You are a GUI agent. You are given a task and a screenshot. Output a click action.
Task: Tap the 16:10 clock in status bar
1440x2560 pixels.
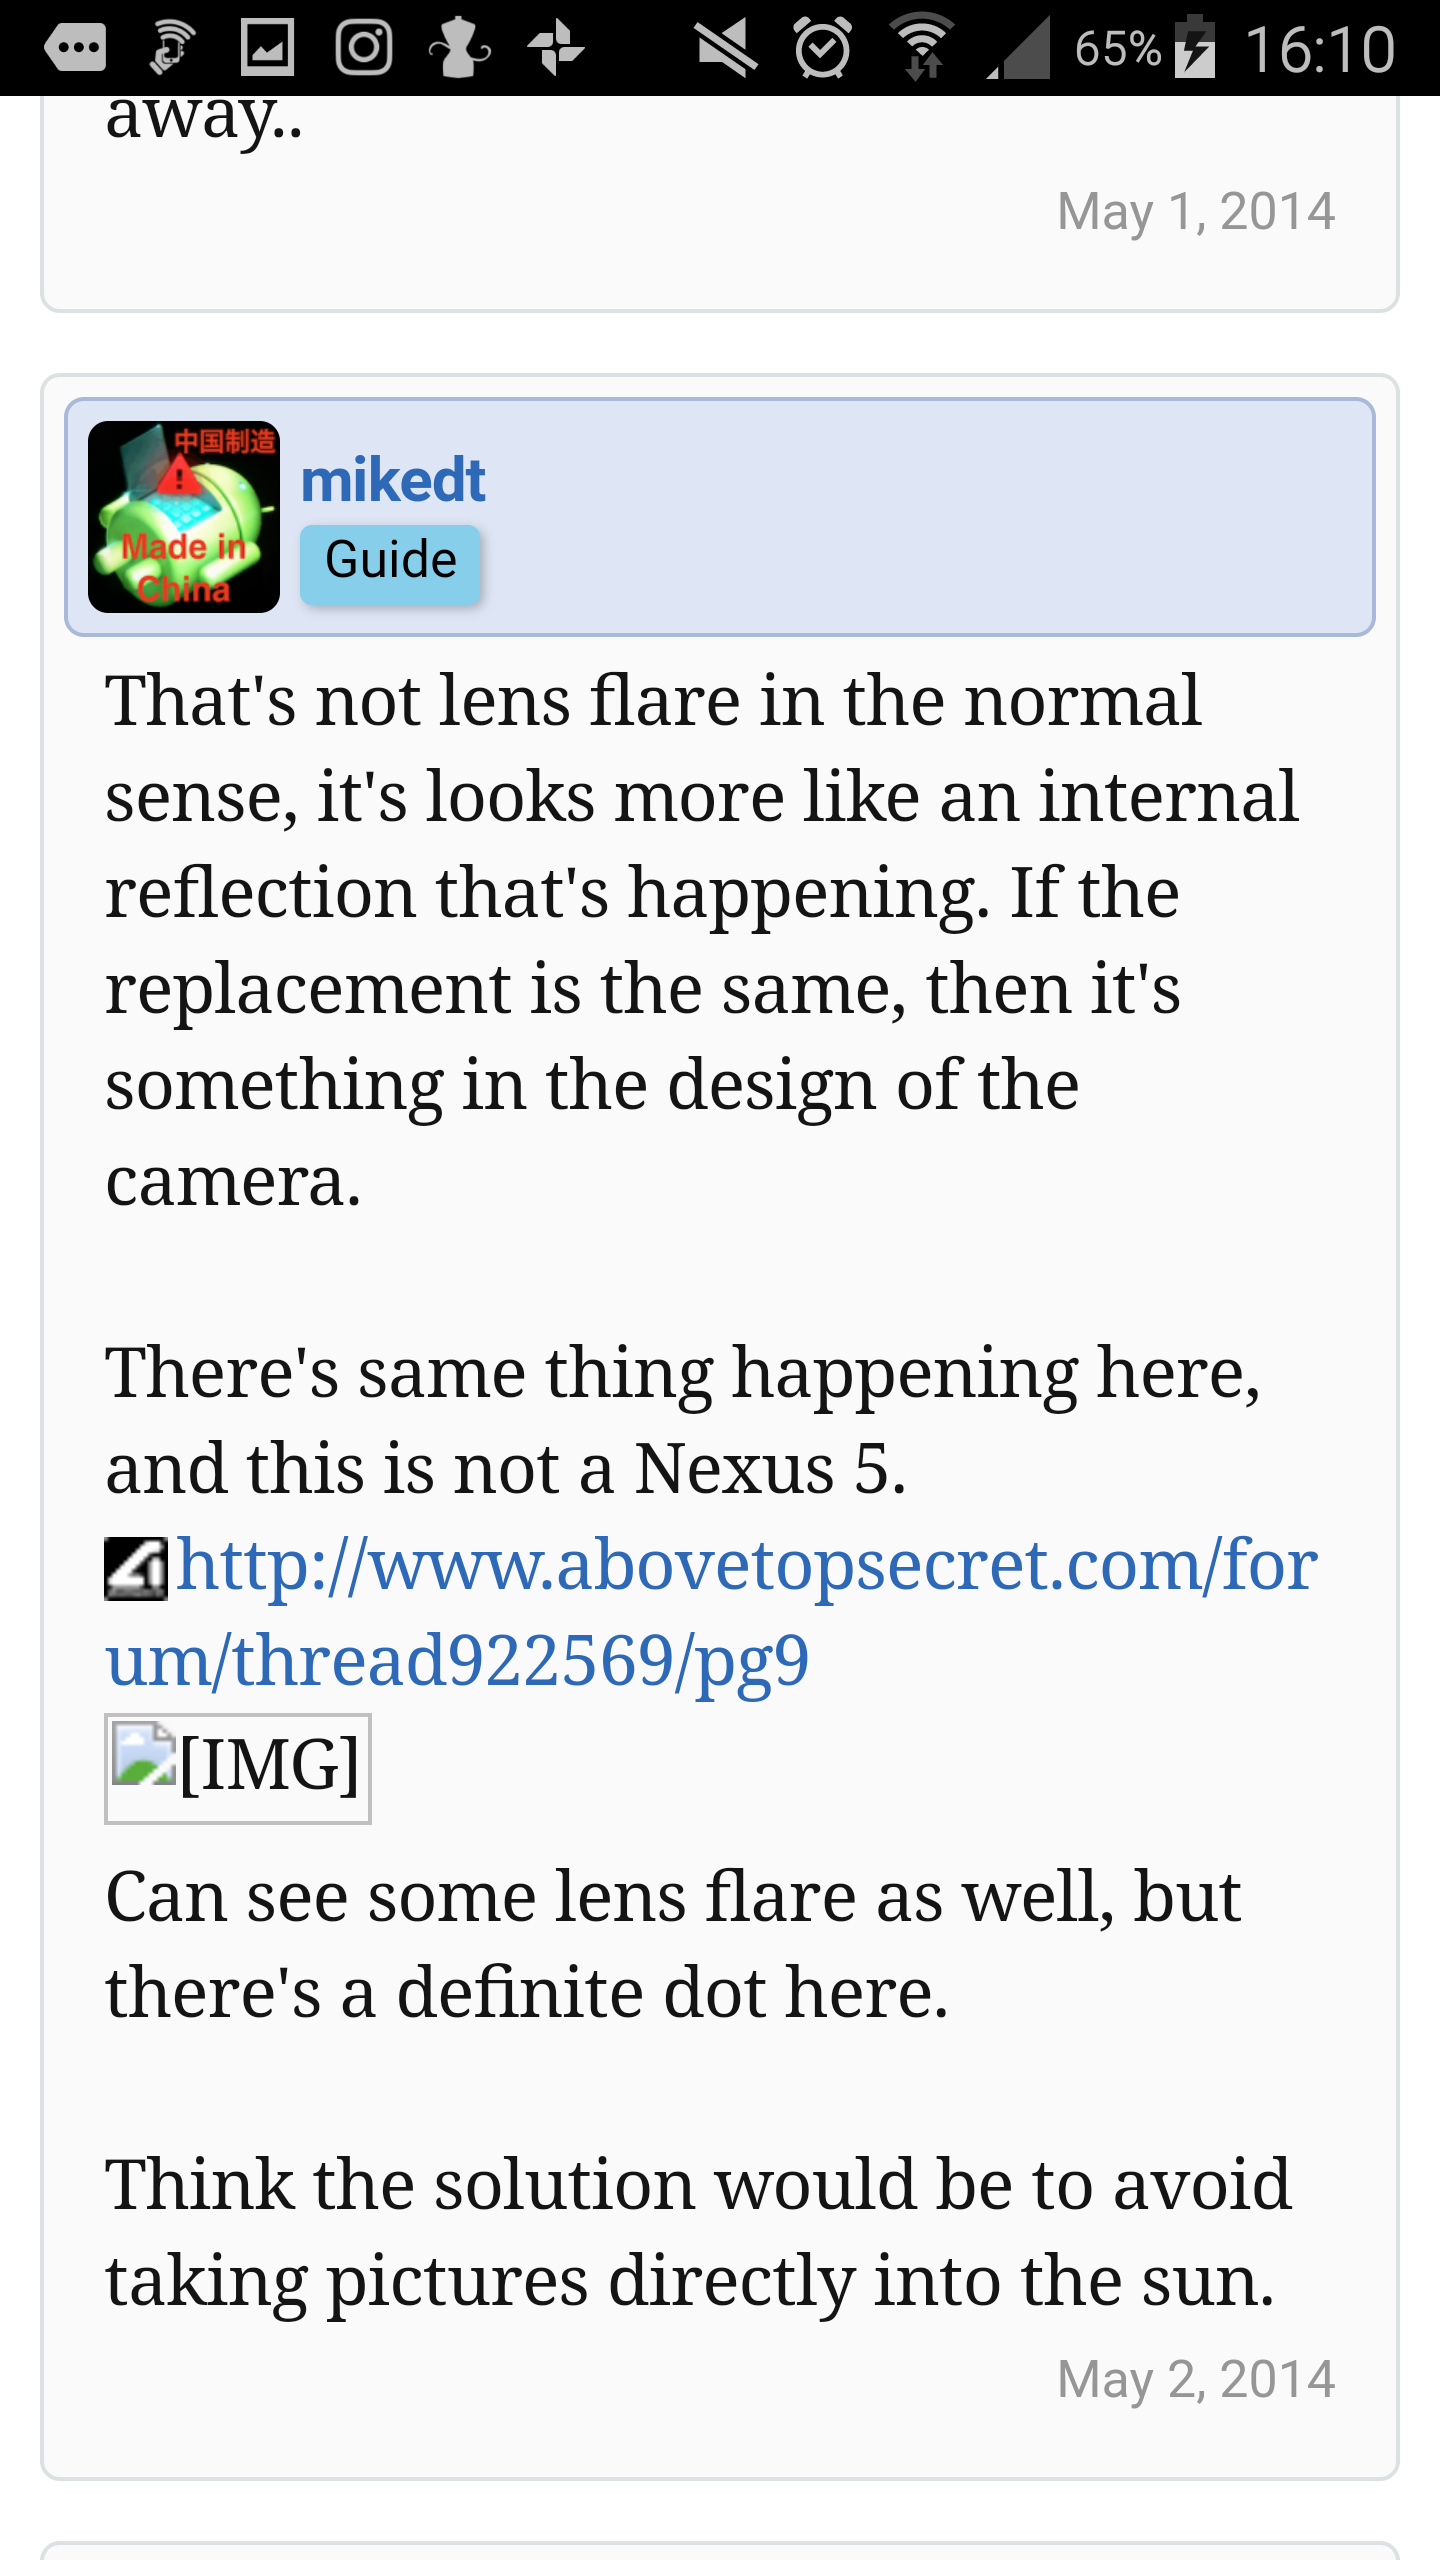[1320, 48]
